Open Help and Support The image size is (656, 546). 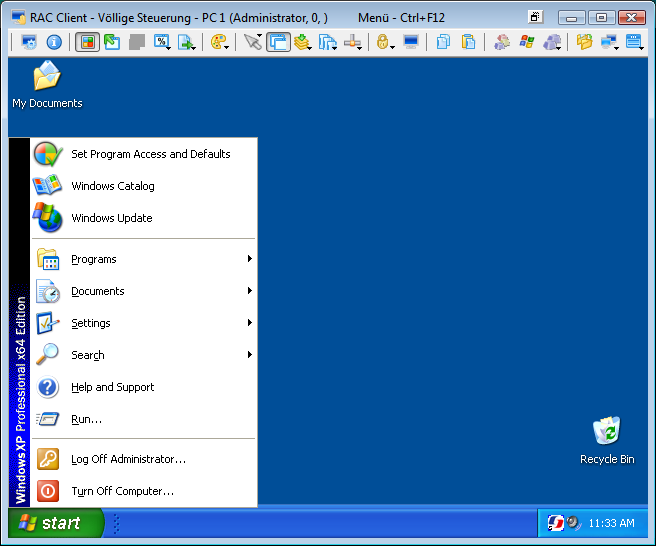point(112,388)
